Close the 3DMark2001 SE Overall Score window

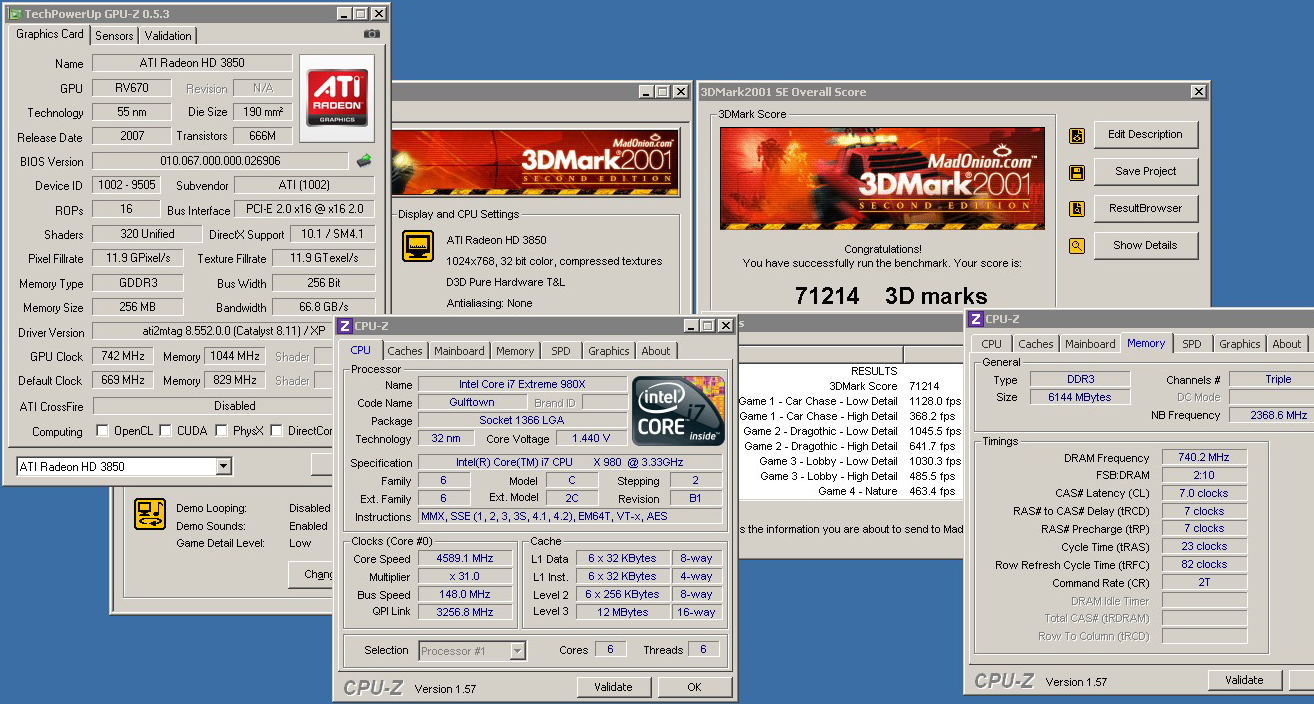coord(1198,92)
